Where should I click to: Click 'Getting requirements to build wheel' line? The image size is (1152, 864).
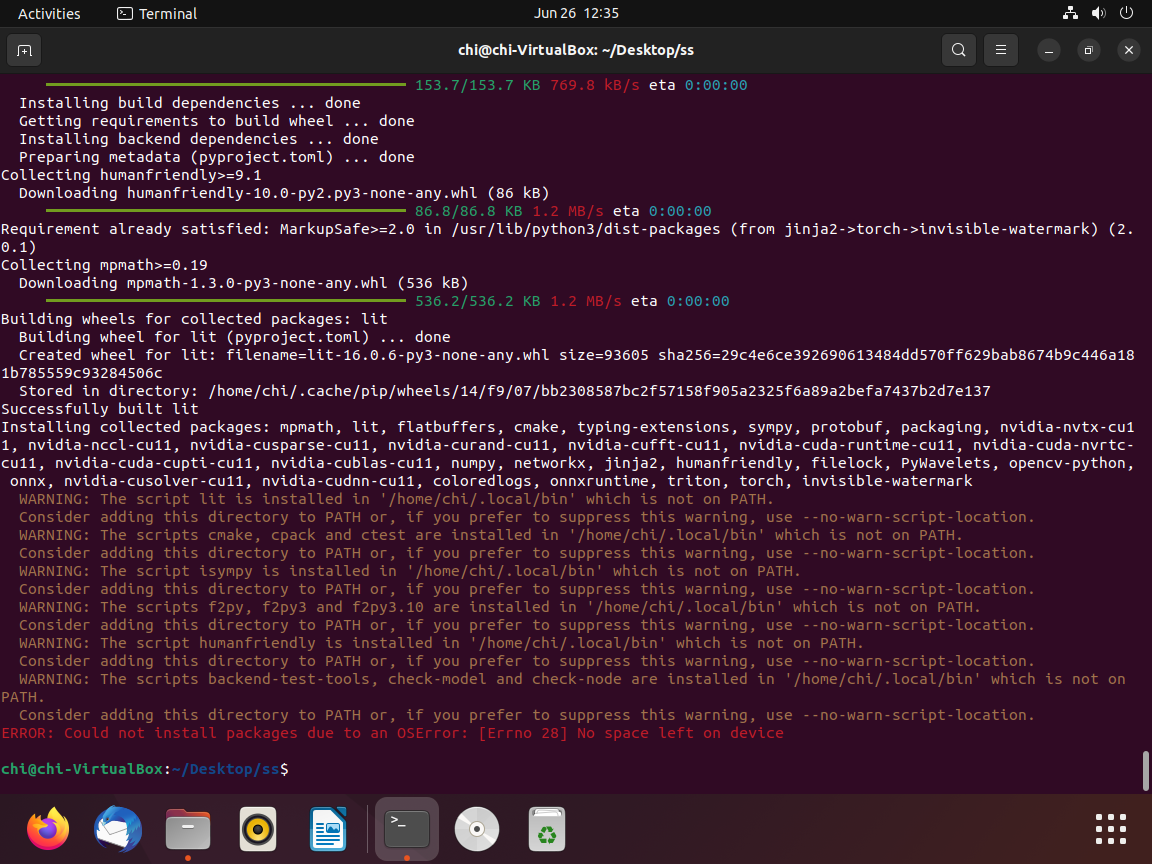(x=216, y=121)
